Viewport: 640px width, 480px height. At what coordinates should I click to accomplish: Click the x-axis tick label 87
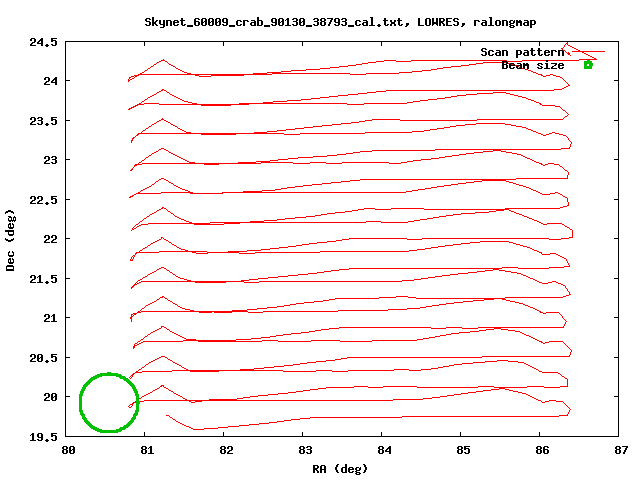(x=621, y=450)
